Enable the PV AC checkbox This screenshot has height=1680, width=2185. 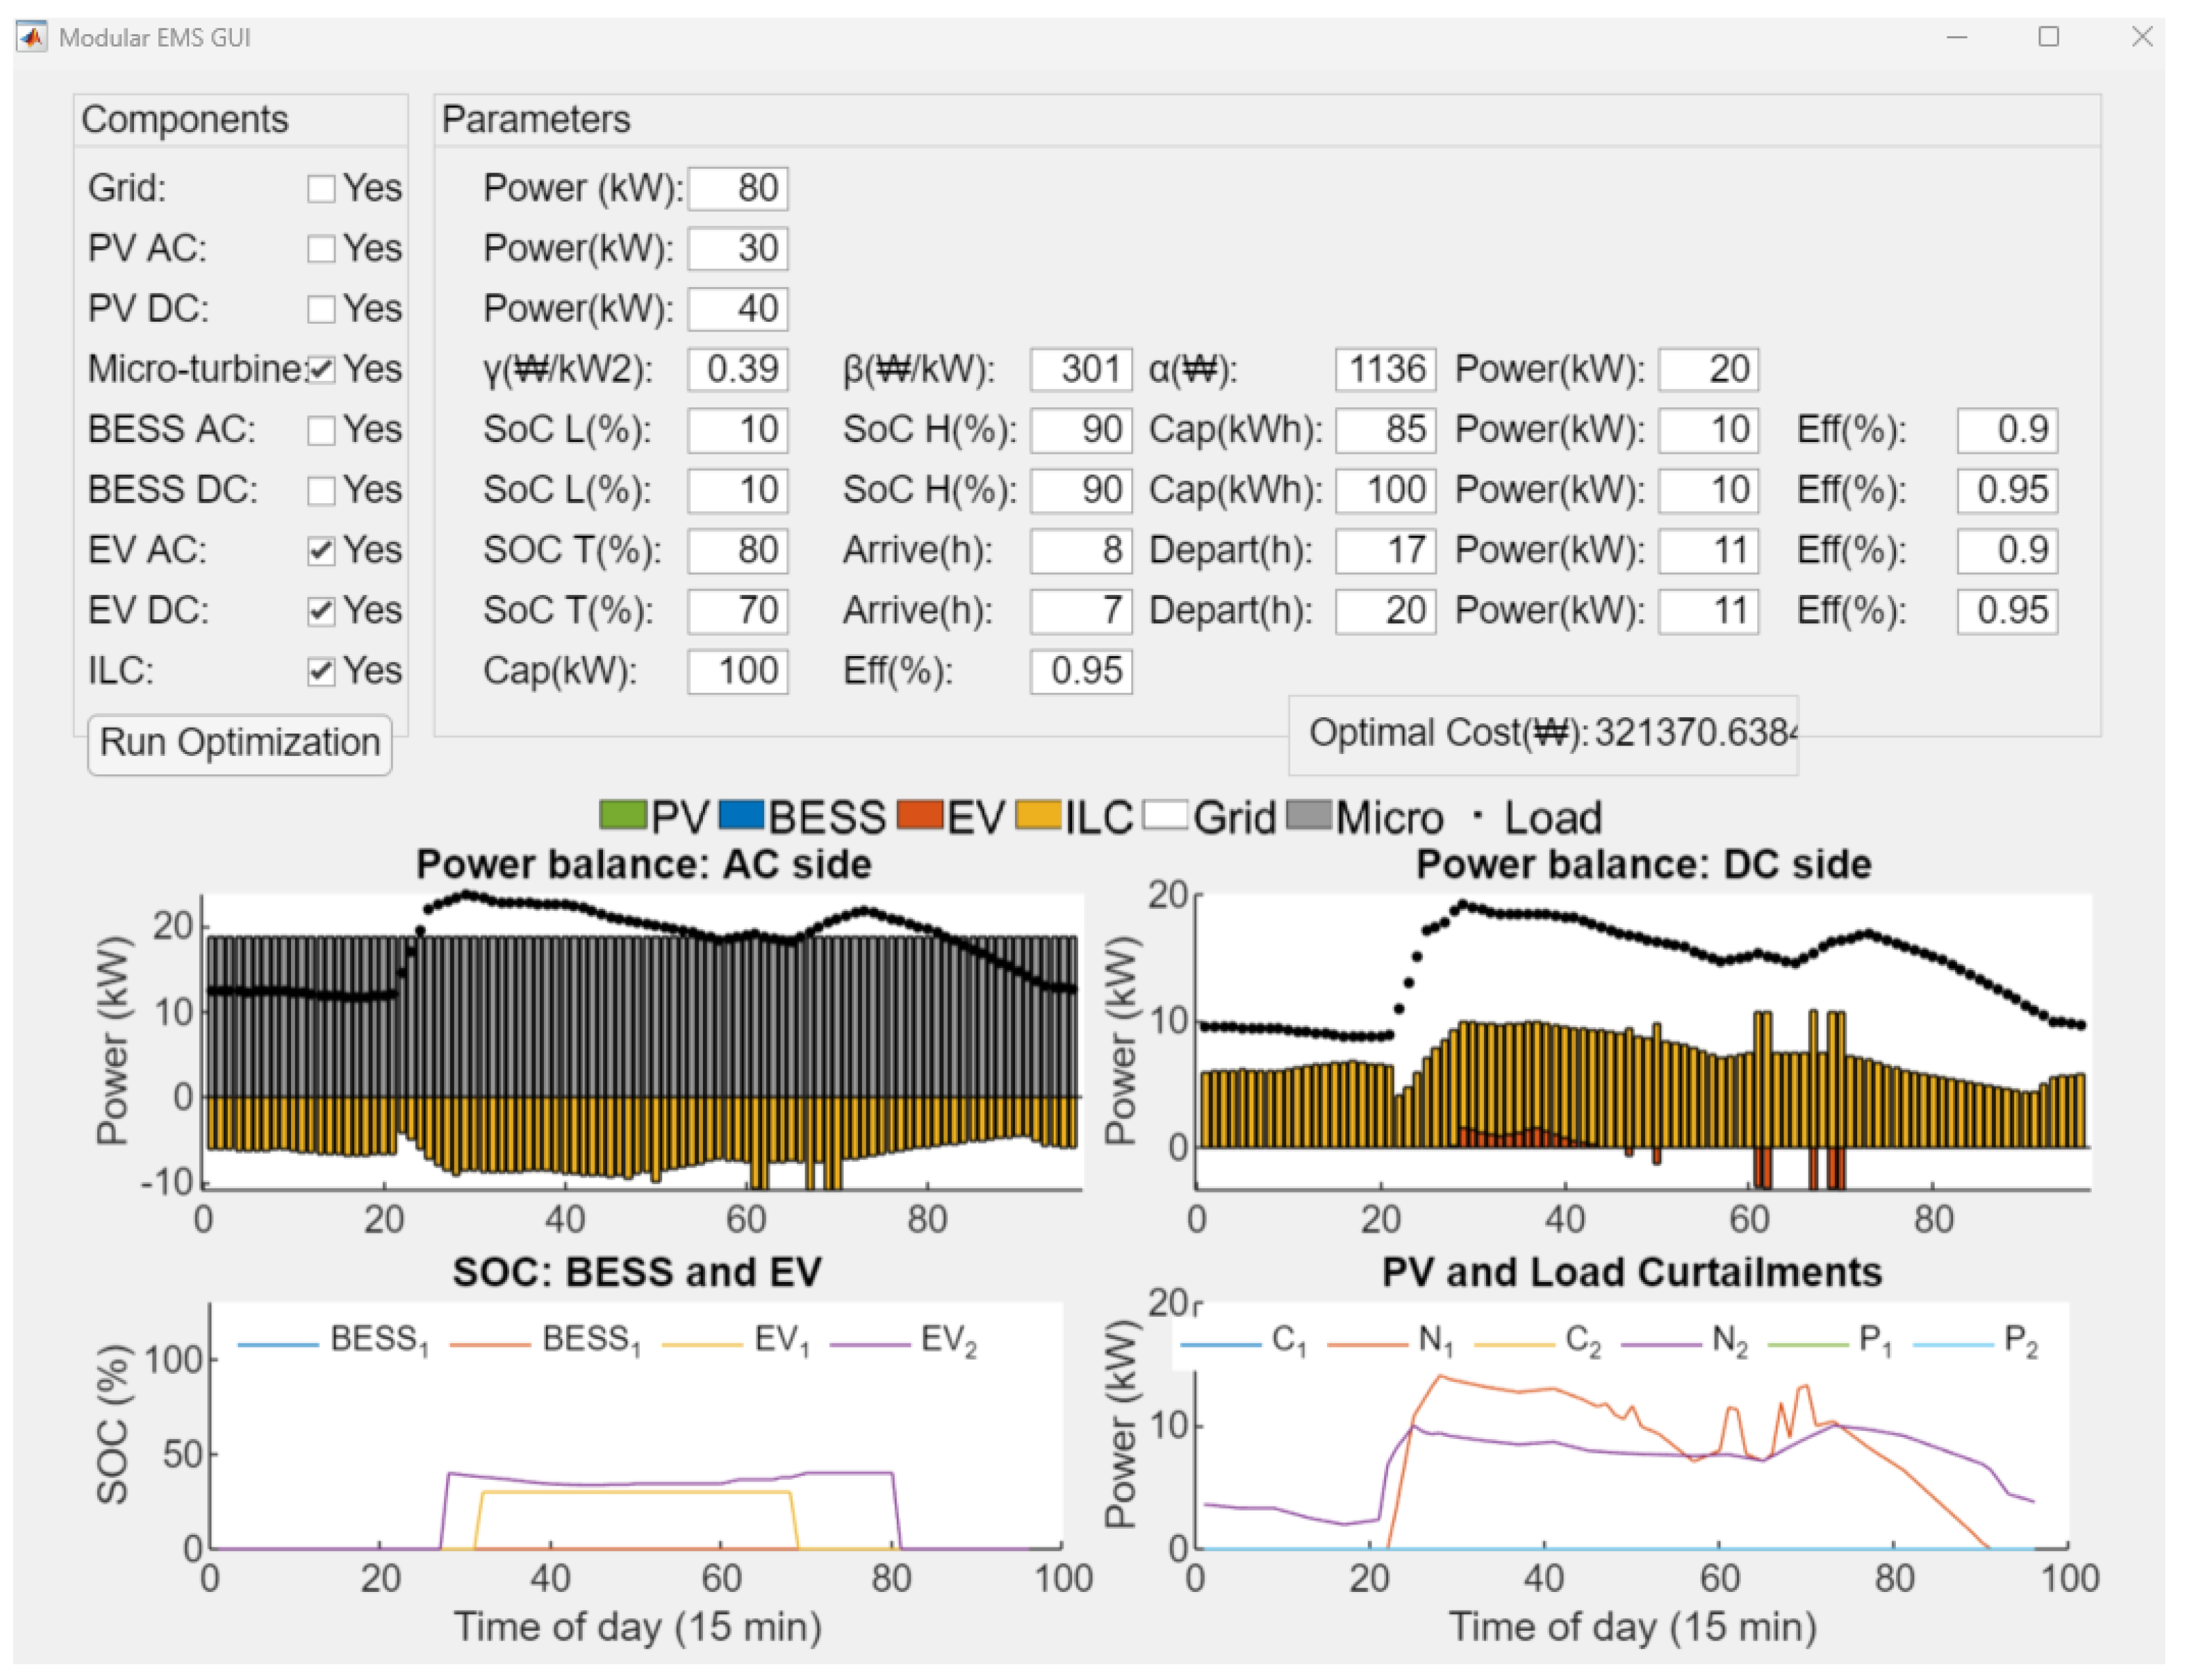pos(321,249)
